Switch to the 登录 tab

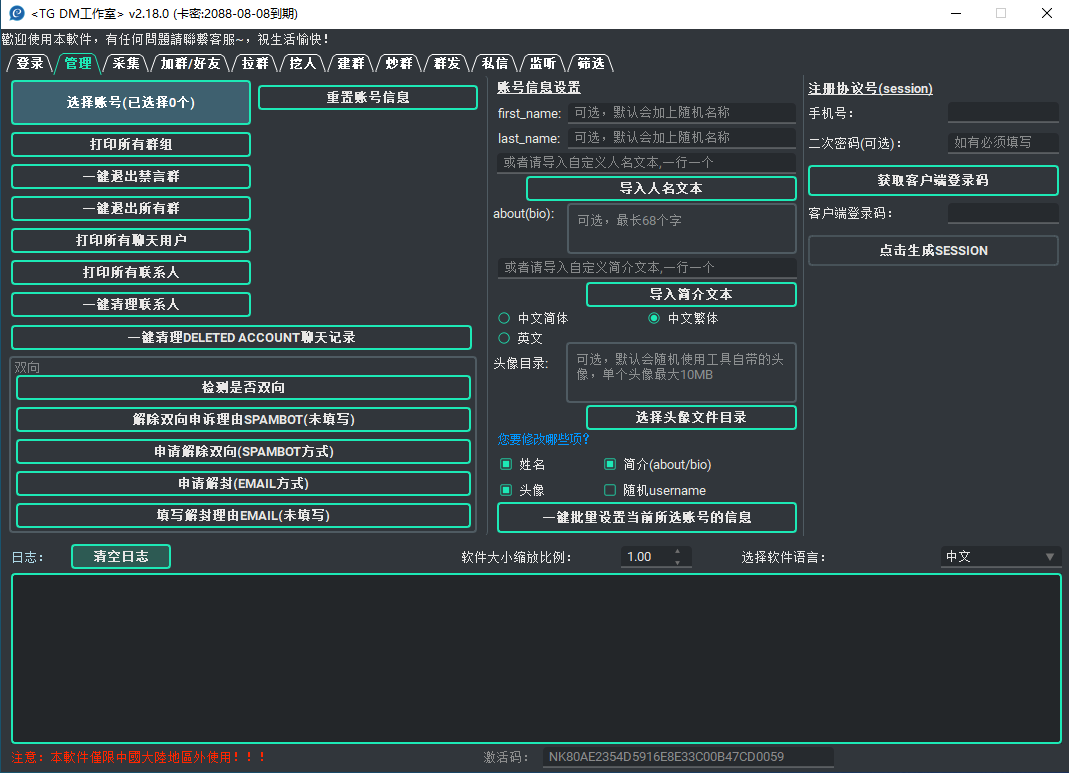(x=29, y=63)
